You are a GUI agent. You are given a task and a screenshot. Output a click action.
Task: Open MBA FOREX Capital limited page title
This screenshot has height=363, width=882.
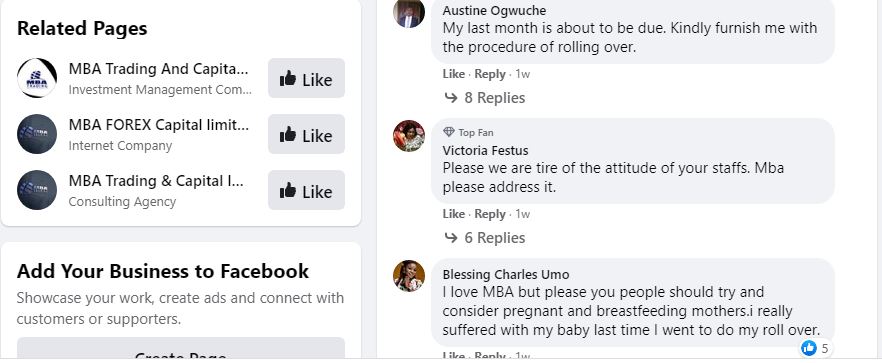[159, 125]
